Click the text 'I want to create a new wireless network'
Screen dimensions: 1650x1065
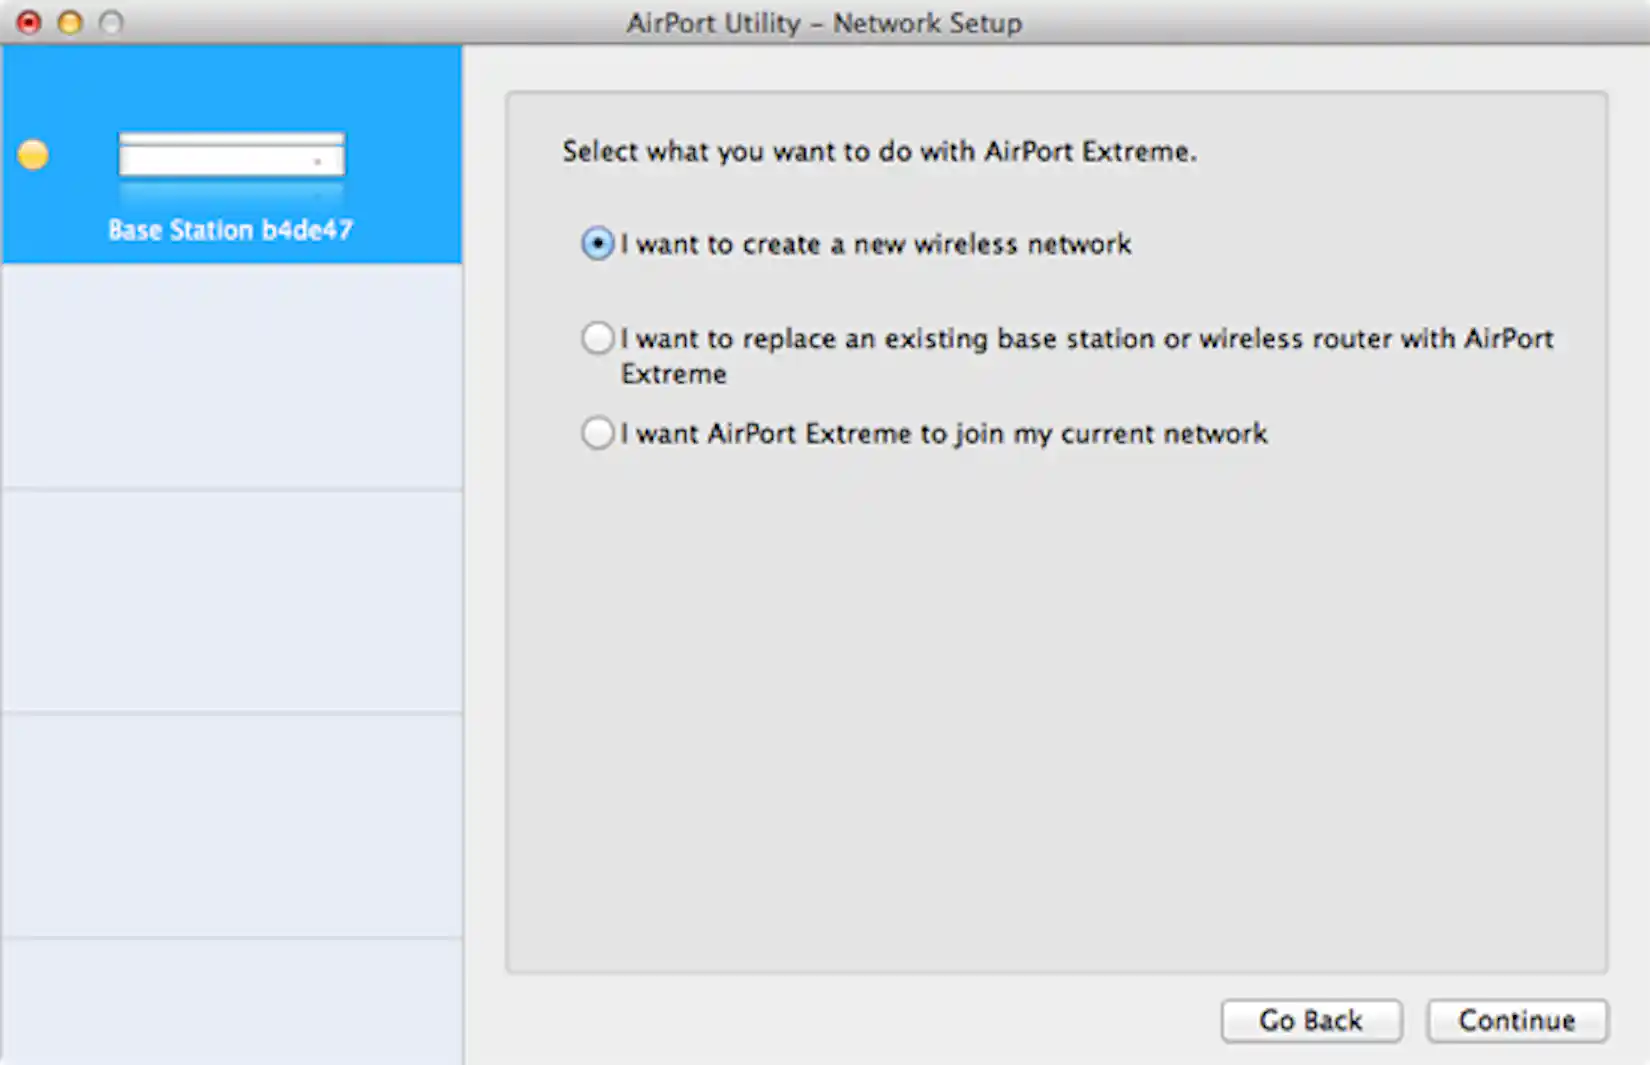pos(875,243)
